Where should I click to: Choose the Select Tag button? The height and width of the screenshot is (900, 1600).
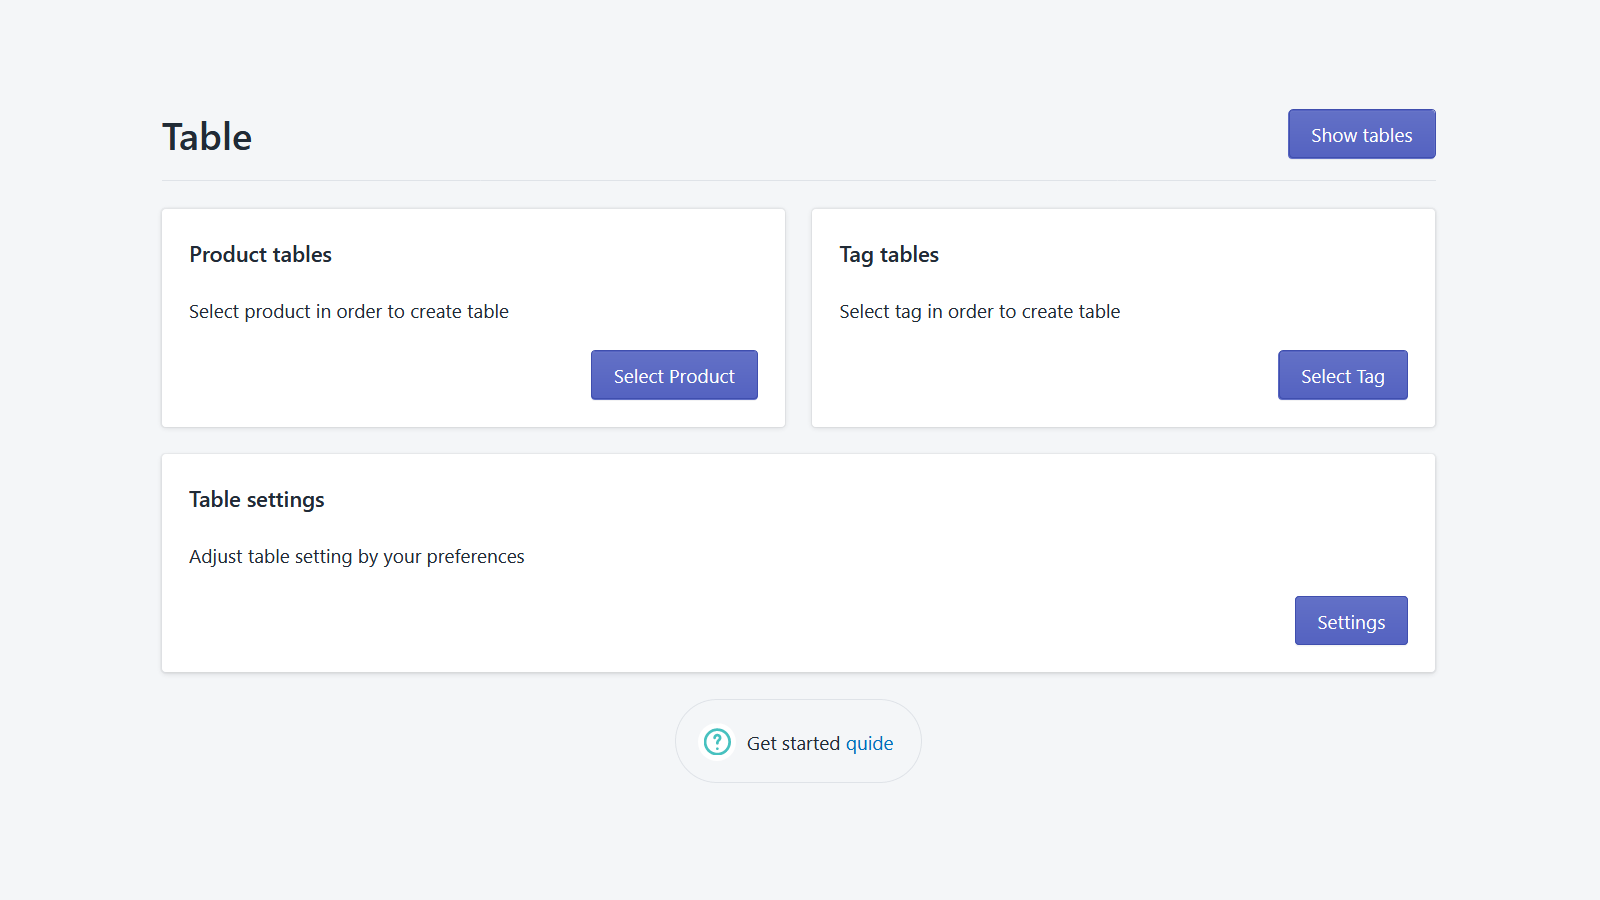pyautogui.click(x=1342, y=375)
